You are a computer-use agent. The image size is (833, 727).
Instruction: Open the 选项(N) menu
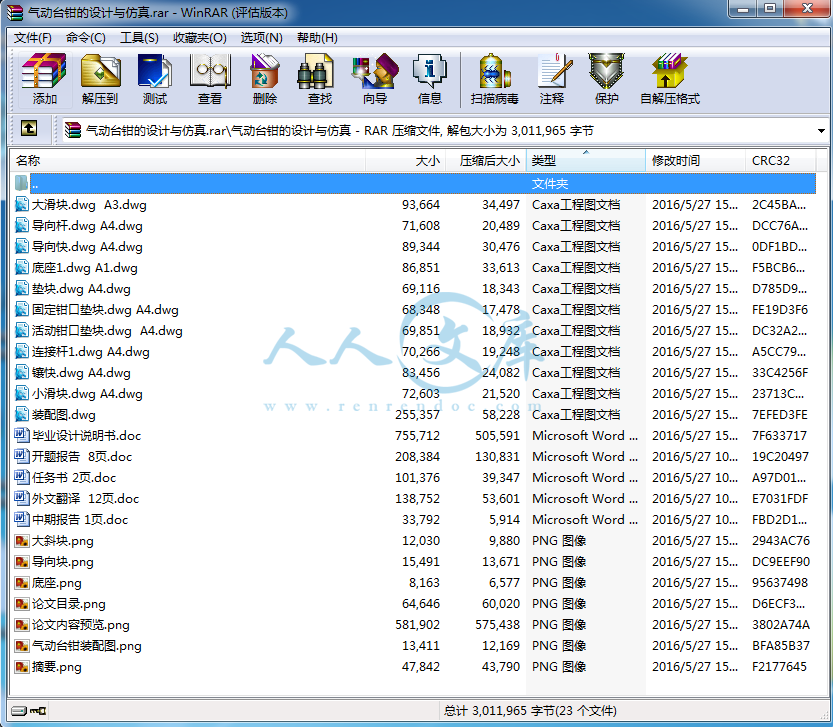[261, 38]
